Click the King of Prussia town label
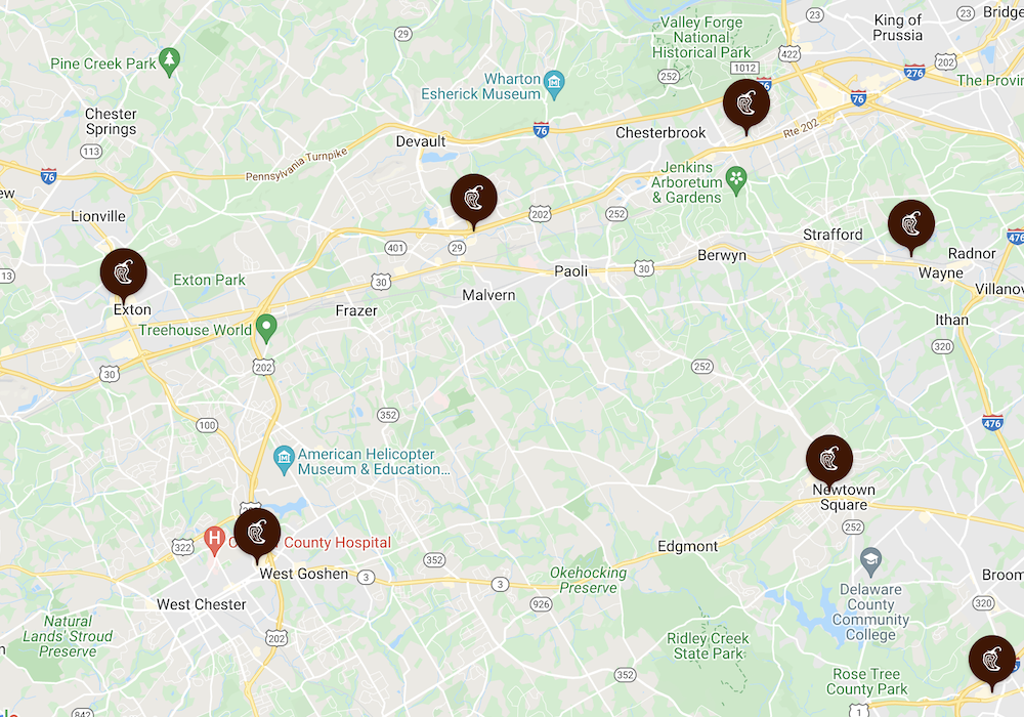 pyautogui.click(x=897, y=27)
